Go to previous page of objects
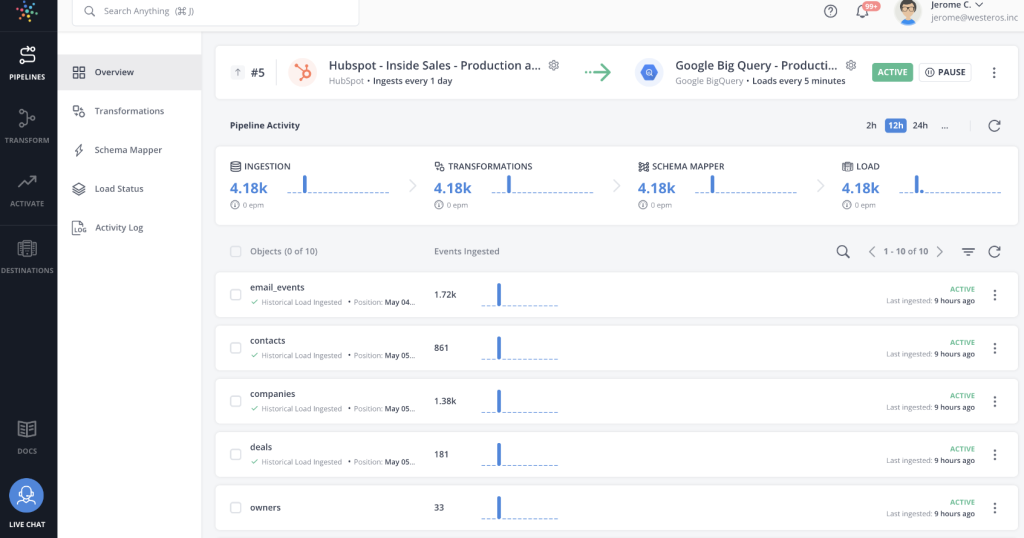This screenshot has height=538, width=1024. (x=872, y=251)
